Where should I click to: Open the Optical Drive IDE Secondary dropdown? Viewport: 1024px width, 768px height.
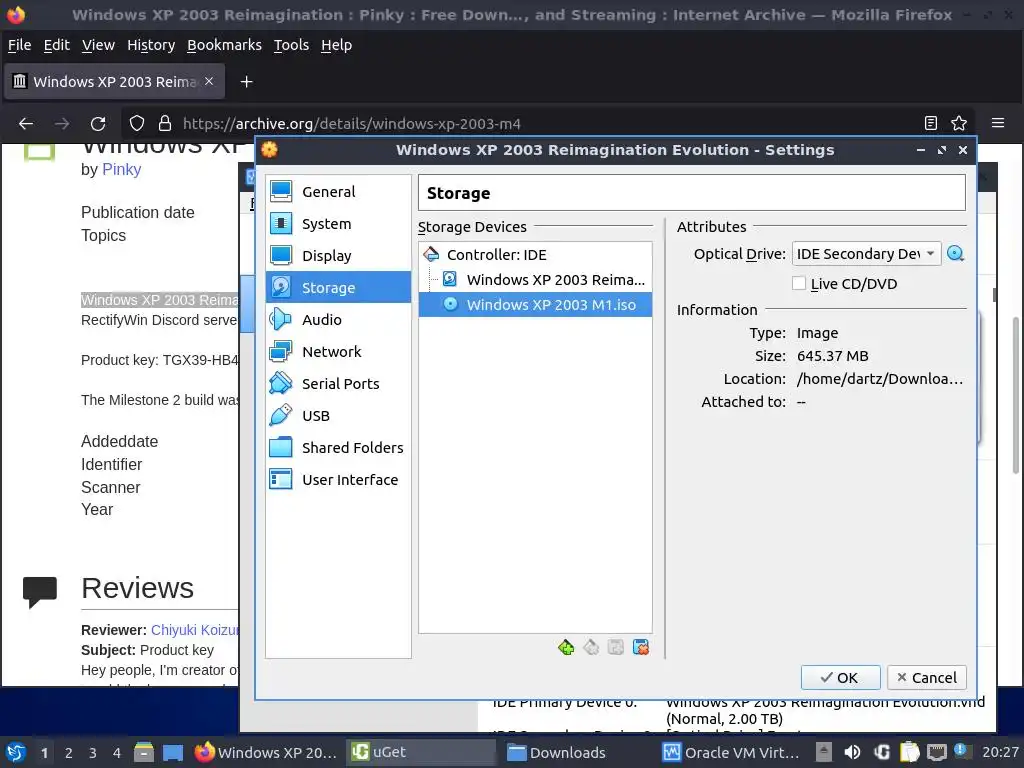point(866,253)
